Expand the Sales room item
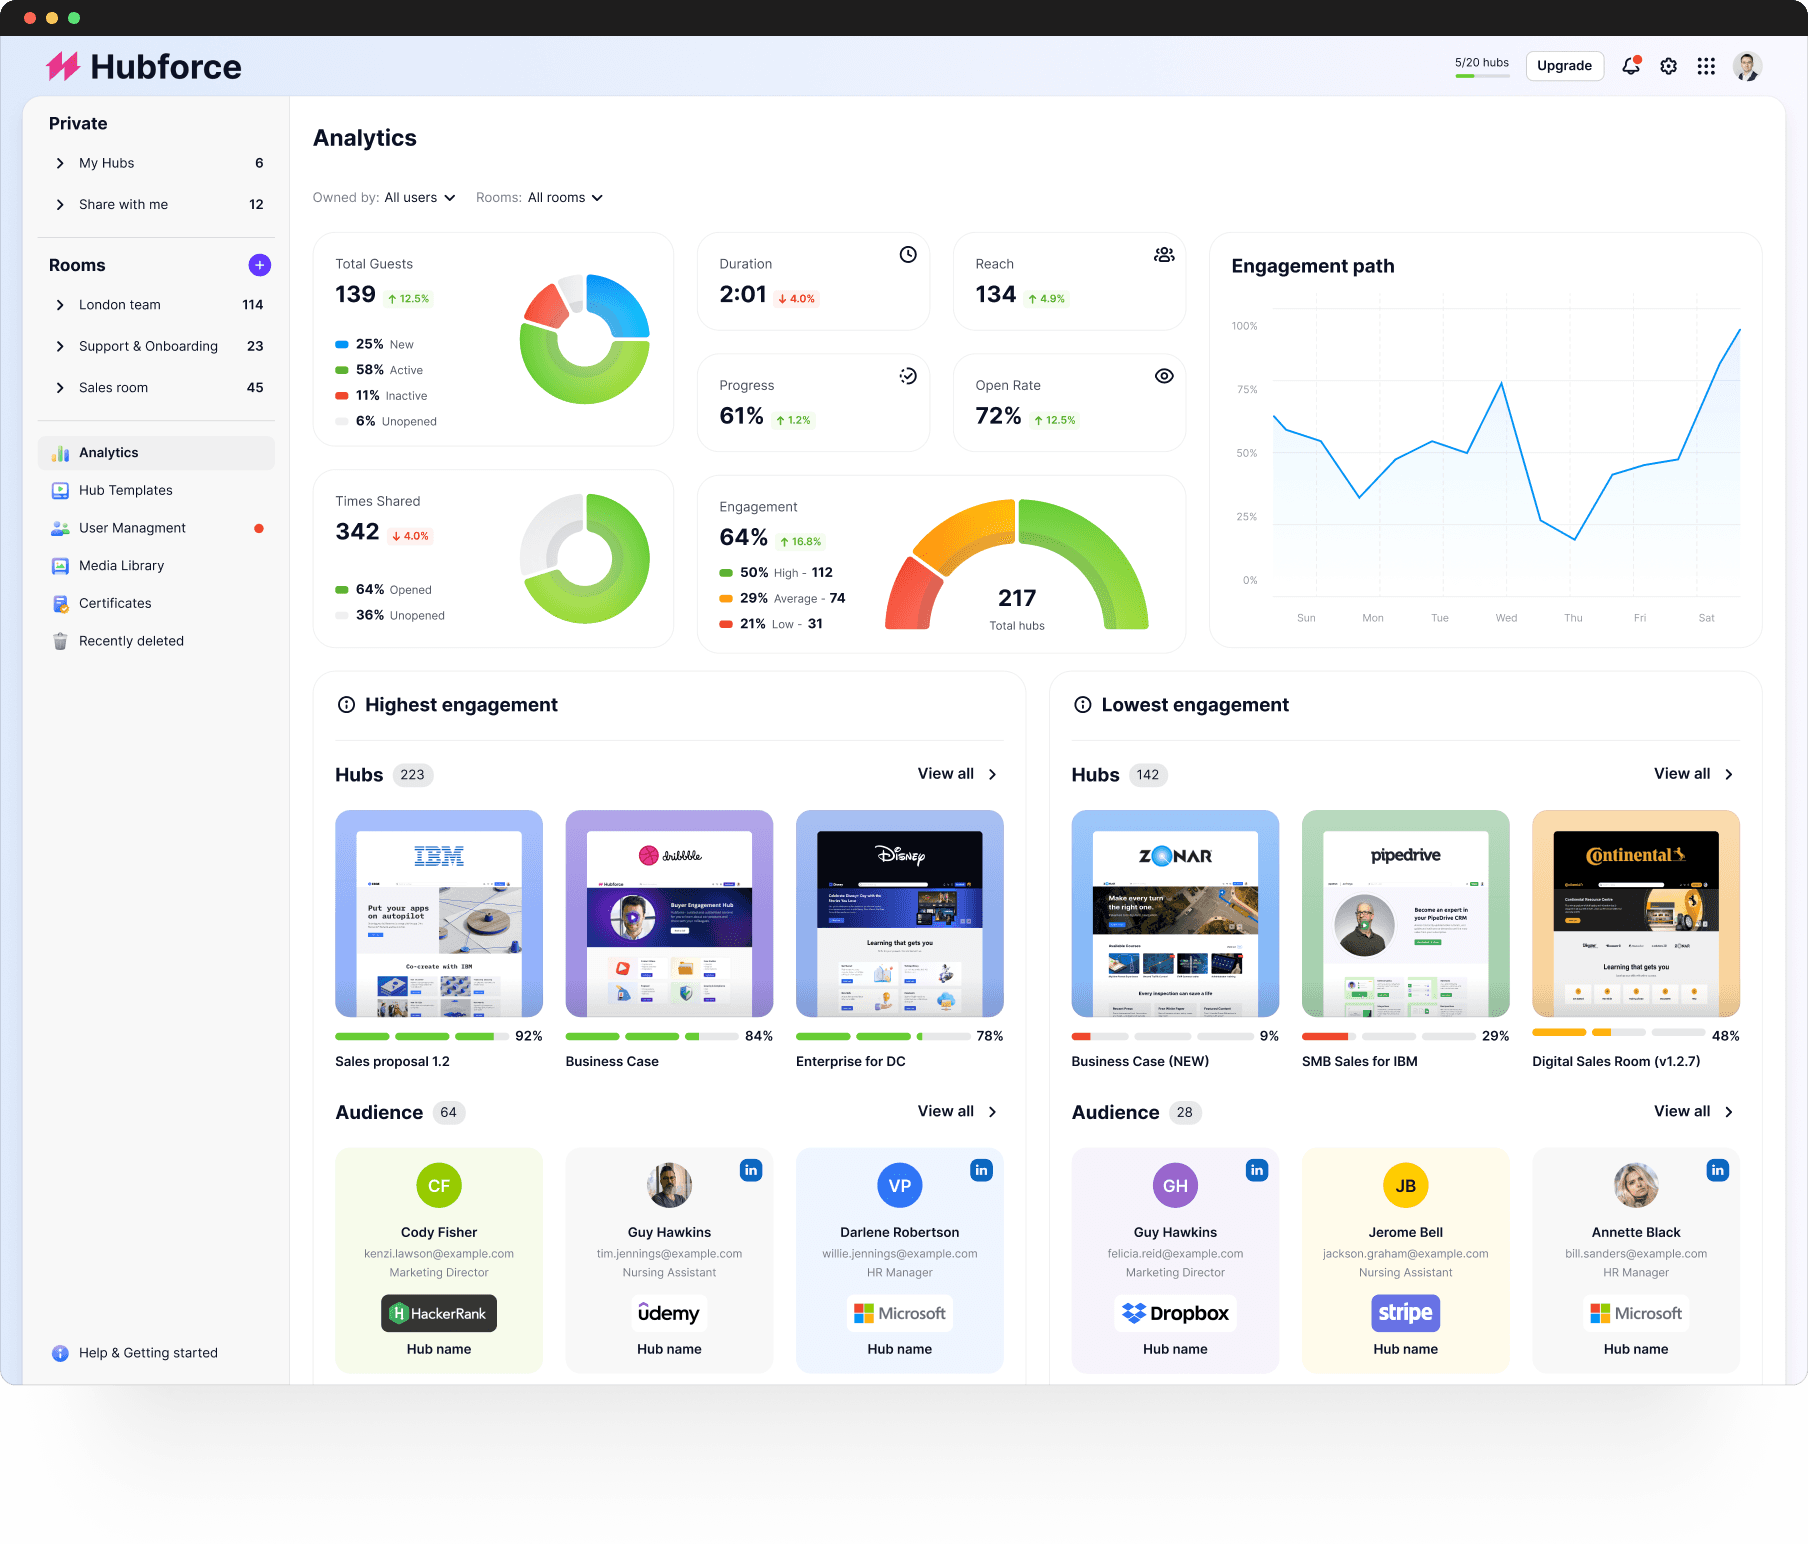The image size is (1808, 1544). [x=60, y=388]
